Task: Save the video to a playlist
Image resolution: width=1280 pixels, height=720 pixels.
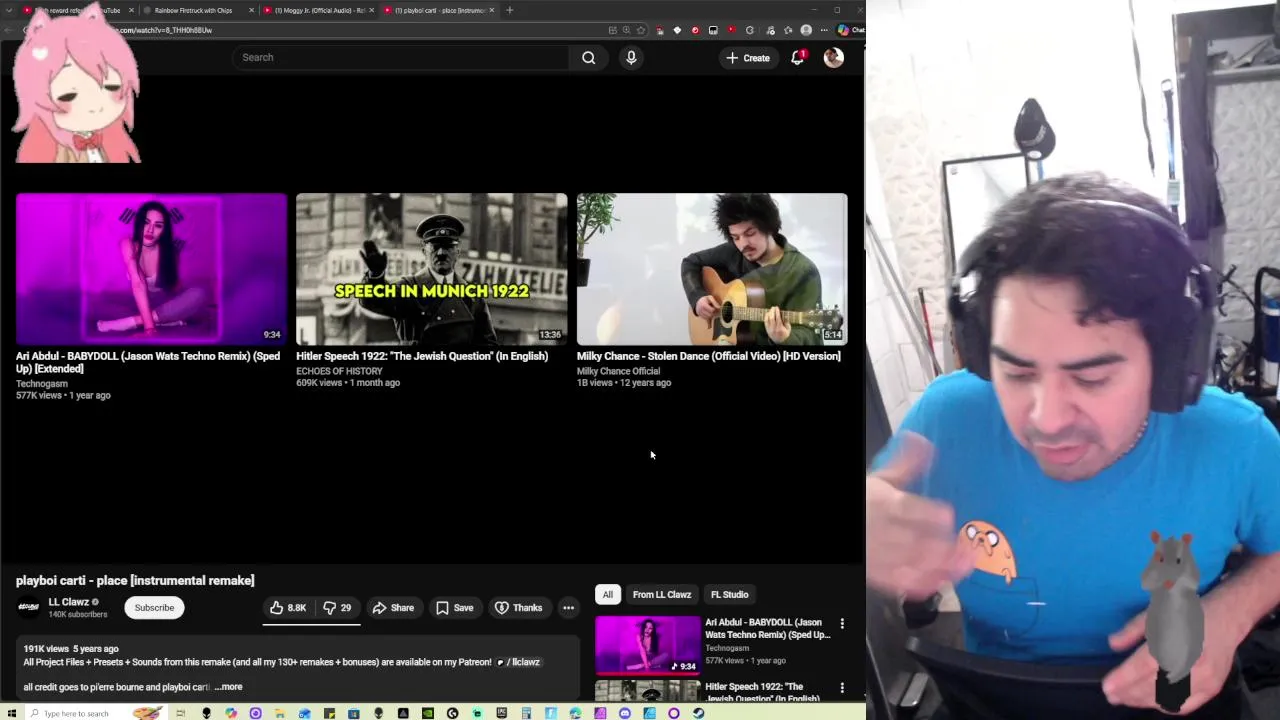Action: [x=455, y=608]
